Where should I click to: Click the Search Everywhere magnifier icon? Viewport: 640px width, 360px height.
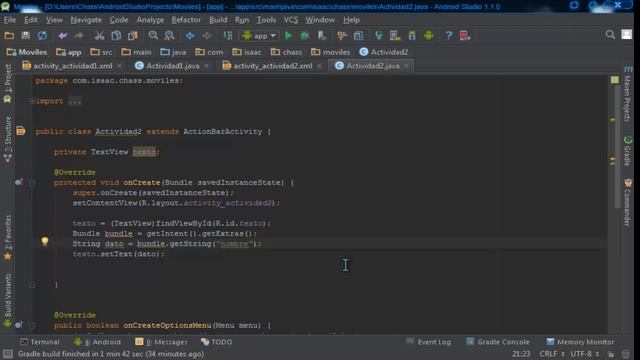(x=610, y=35)
